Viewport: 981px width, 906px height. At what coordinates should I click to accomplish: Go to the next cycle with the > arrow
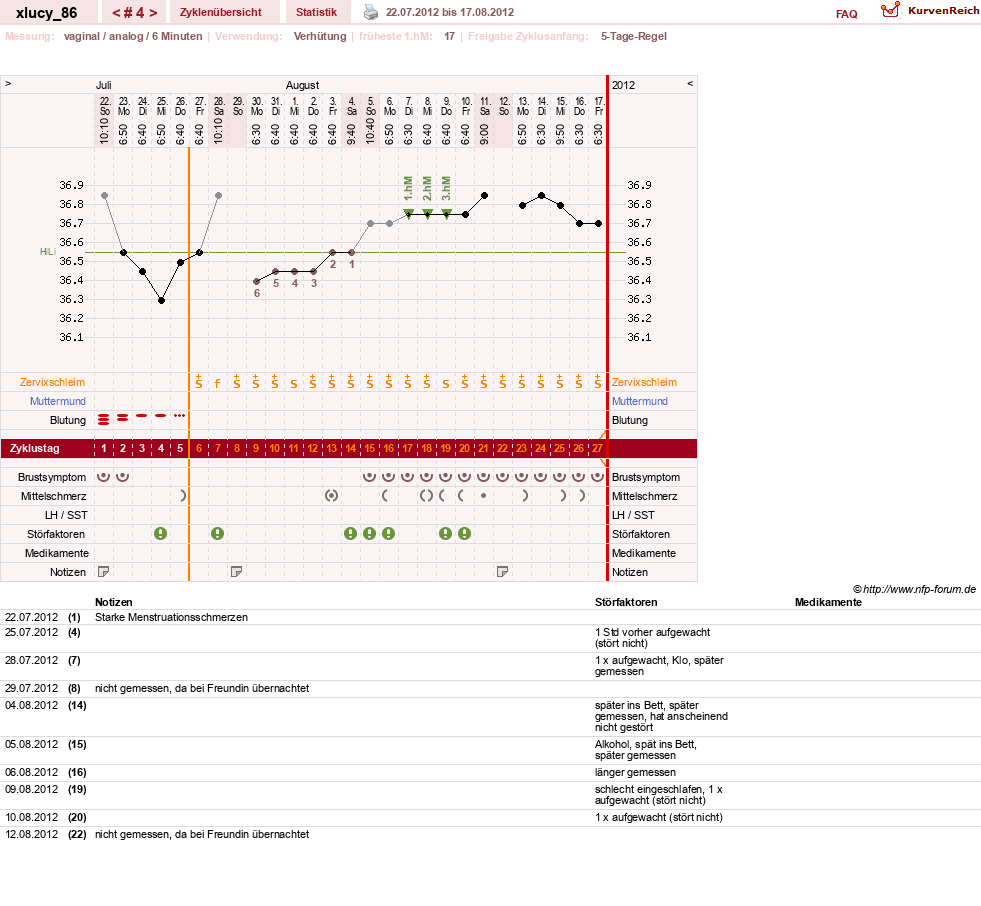click(153, 13)
